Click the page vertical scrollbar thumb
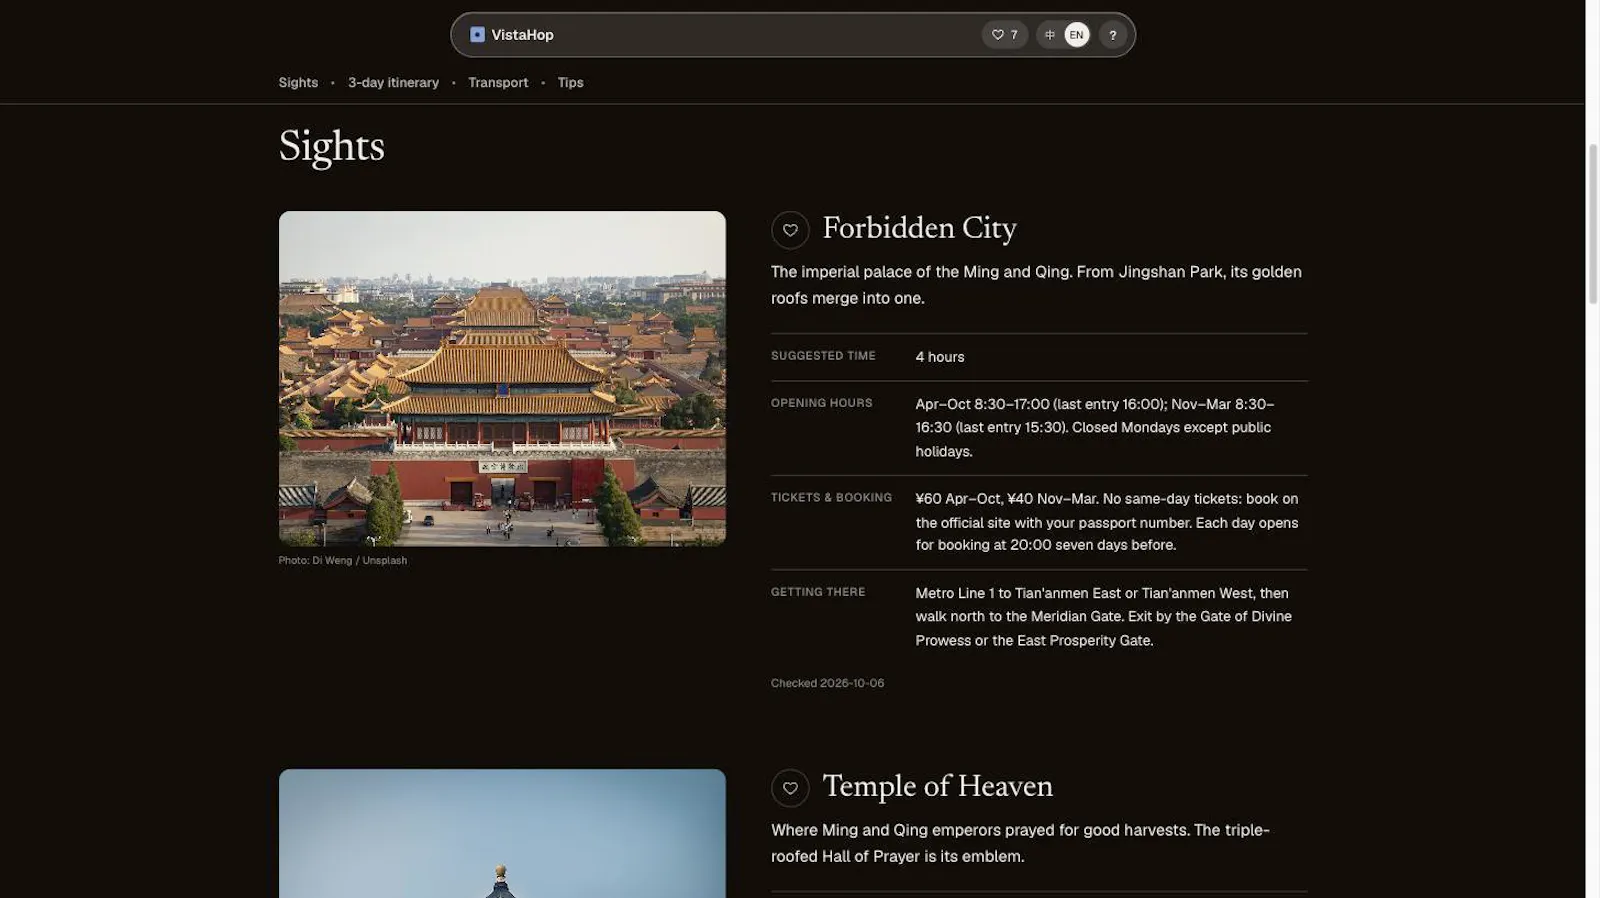Viewport: 1600px width, 898px height. (1593, 224)
